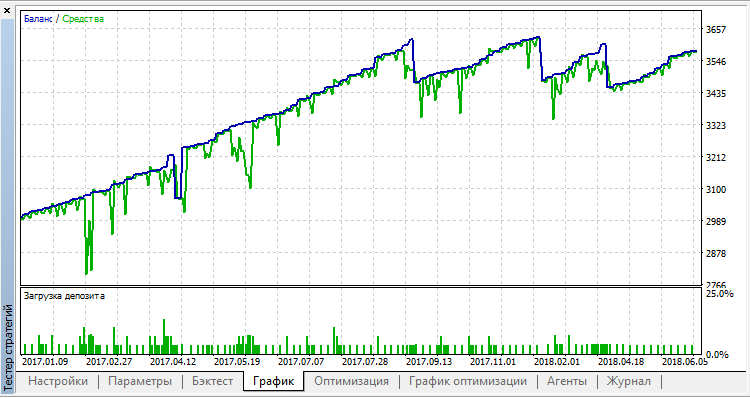This screenshot has height=398, width=750.
Task: Click the 2017.09.13 date label
Action: tap(429, 362)
